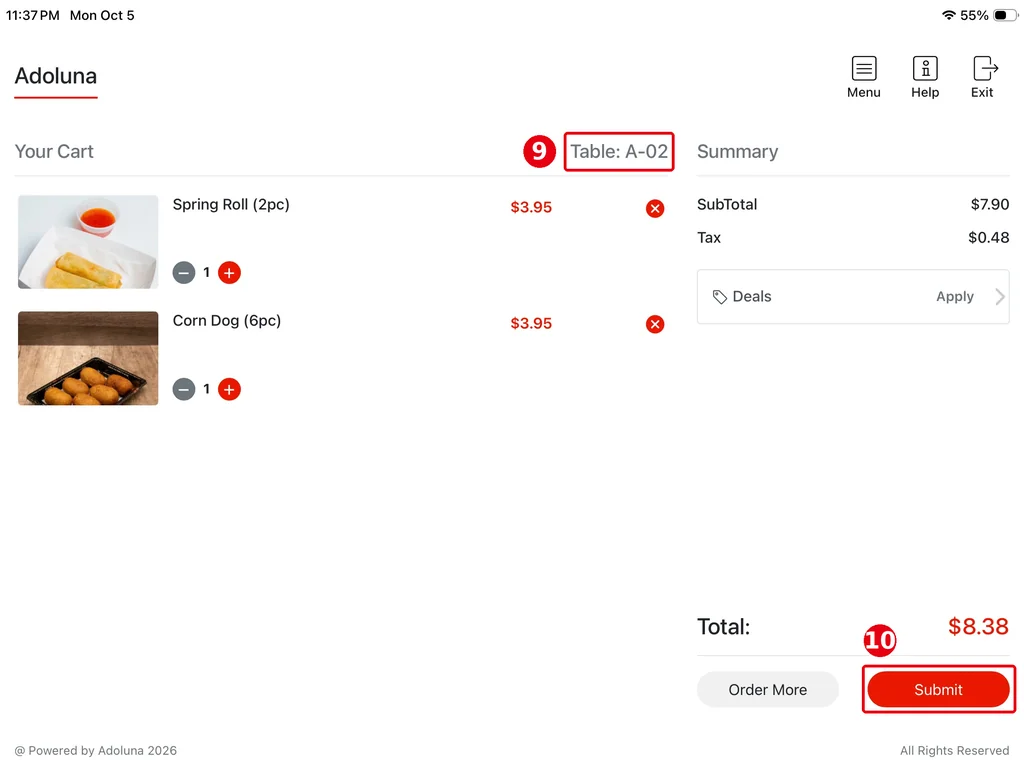
Task: Click Powered by Adoluna 2026 footer
Action: click(x=95, y=750)
